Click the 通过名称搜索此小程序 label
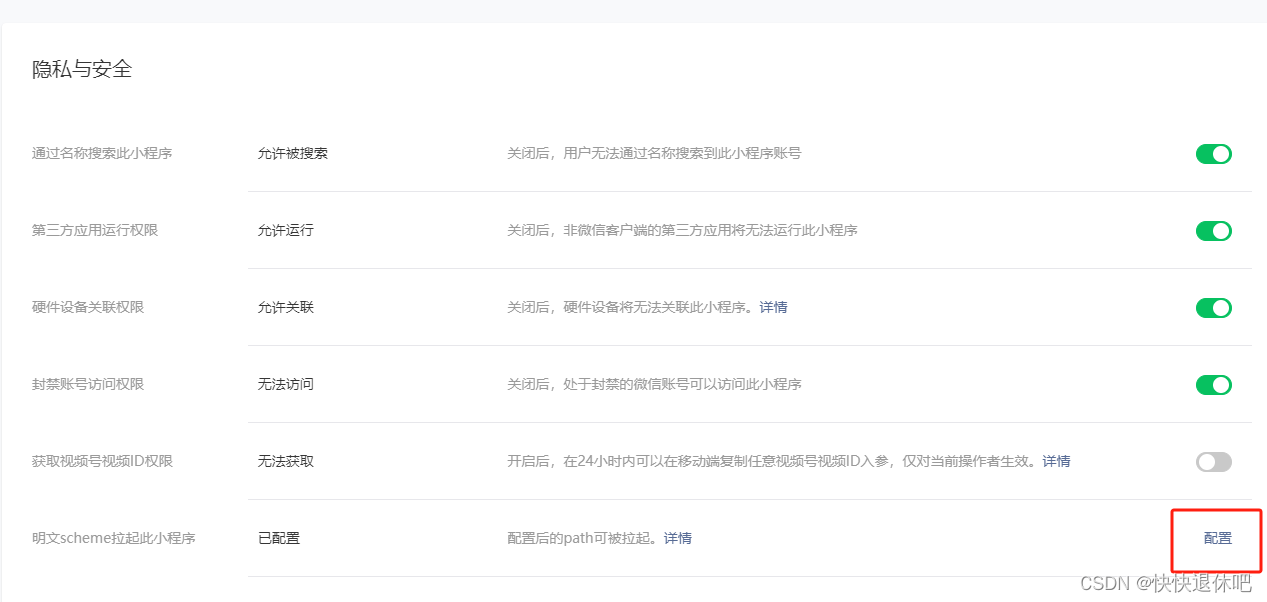This screenshot has width=1267, height=602. point(99,153)
